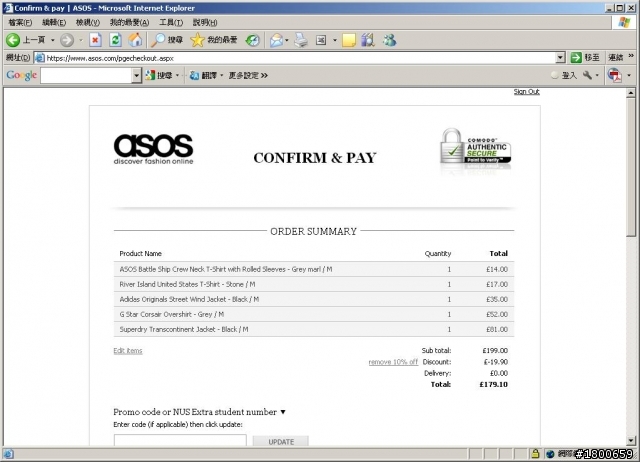Viewport: 640px width, 462px height.
Task: Click the grey Forward arrow button
Action: tap(67, 40)
